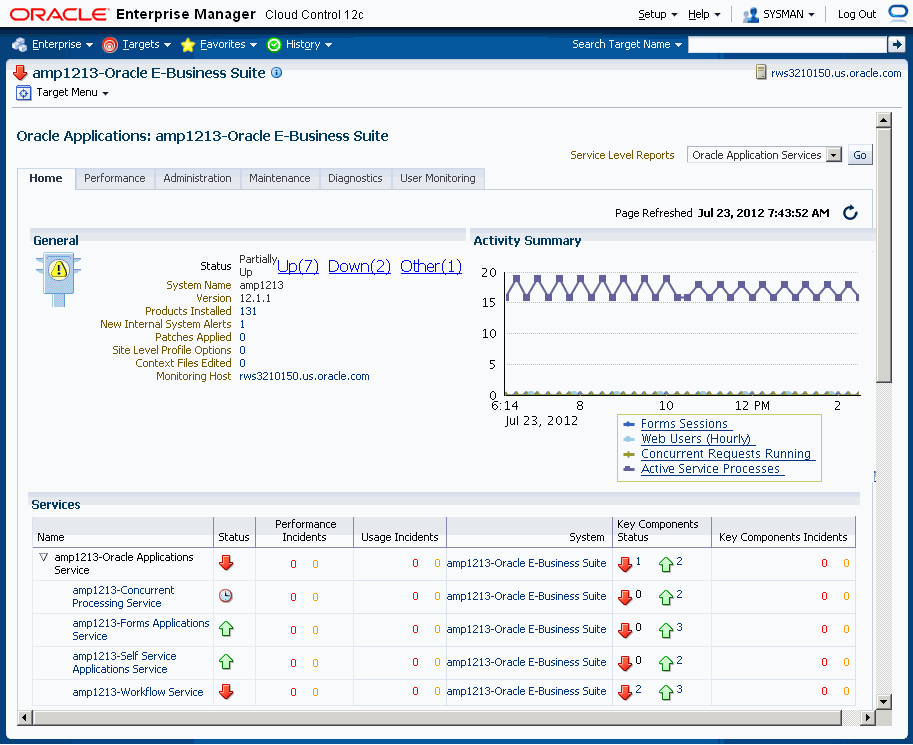Click key components down arrow in Oracle Applications Service row

pos(625,564)
